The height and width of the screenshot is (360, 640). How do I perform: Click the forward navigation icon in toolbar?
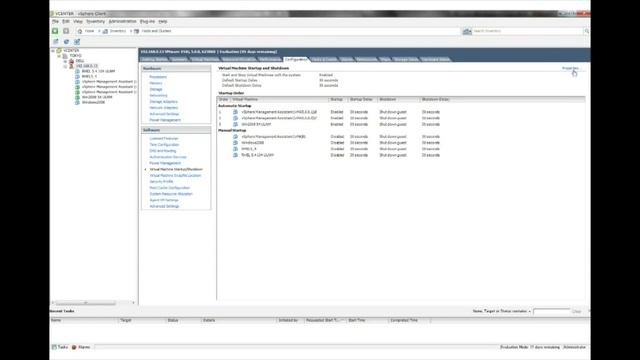[x=66, y=31]
